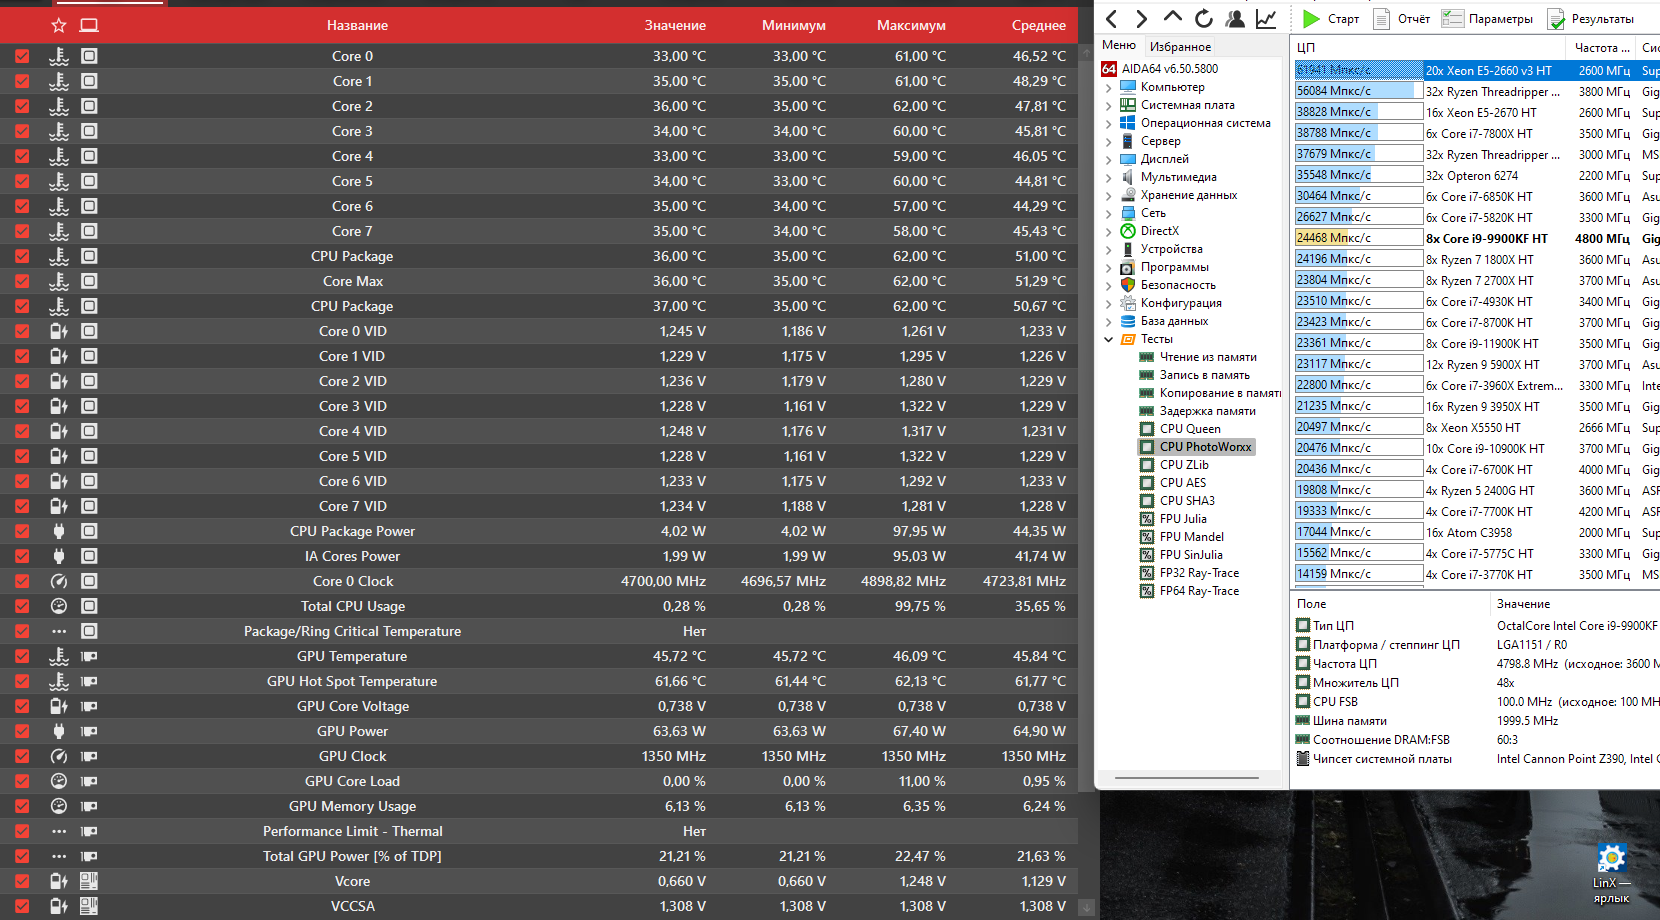Expand the Системная плата tree node

click(1108, 105)
